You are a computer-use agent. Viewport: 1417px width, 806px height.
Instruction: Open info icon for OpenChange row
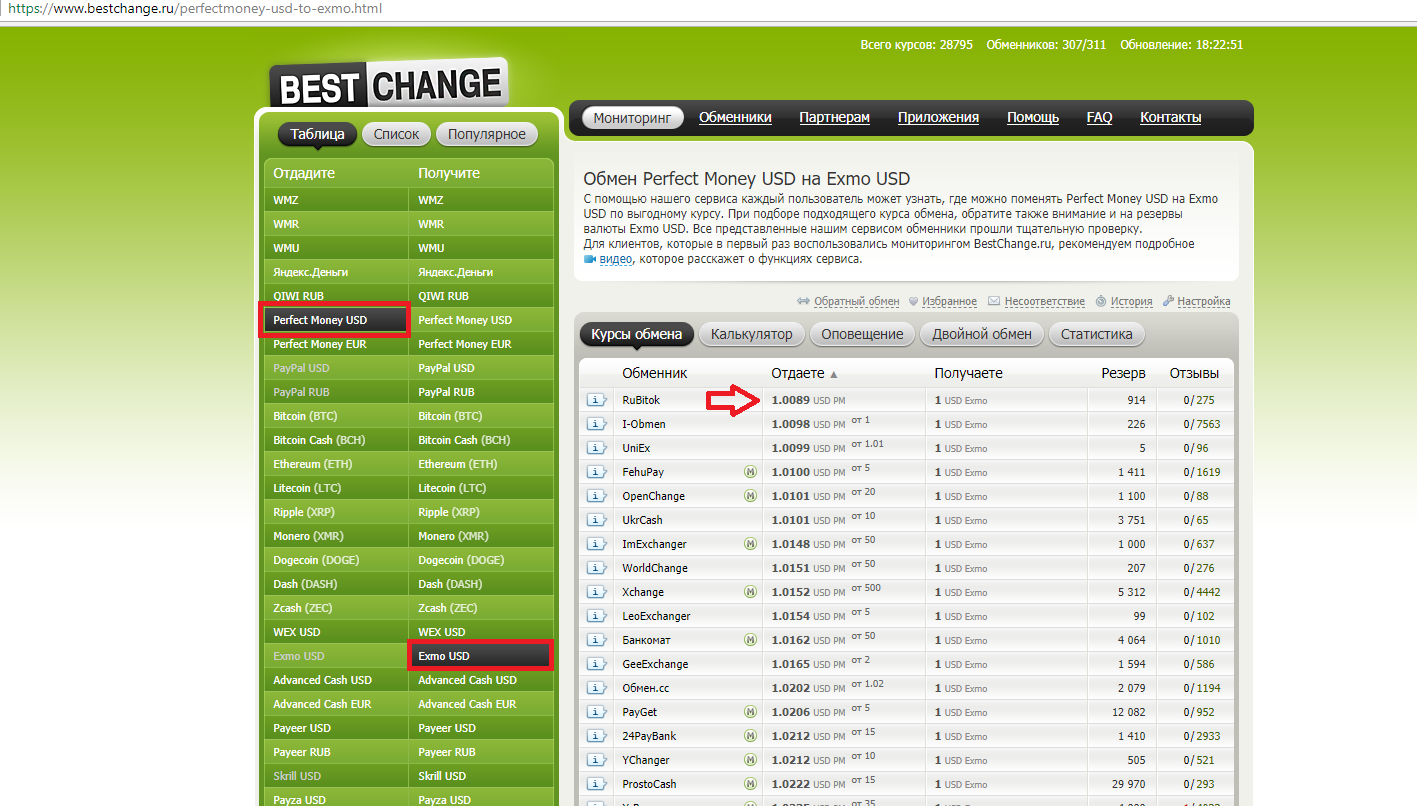tap(597, 496)
